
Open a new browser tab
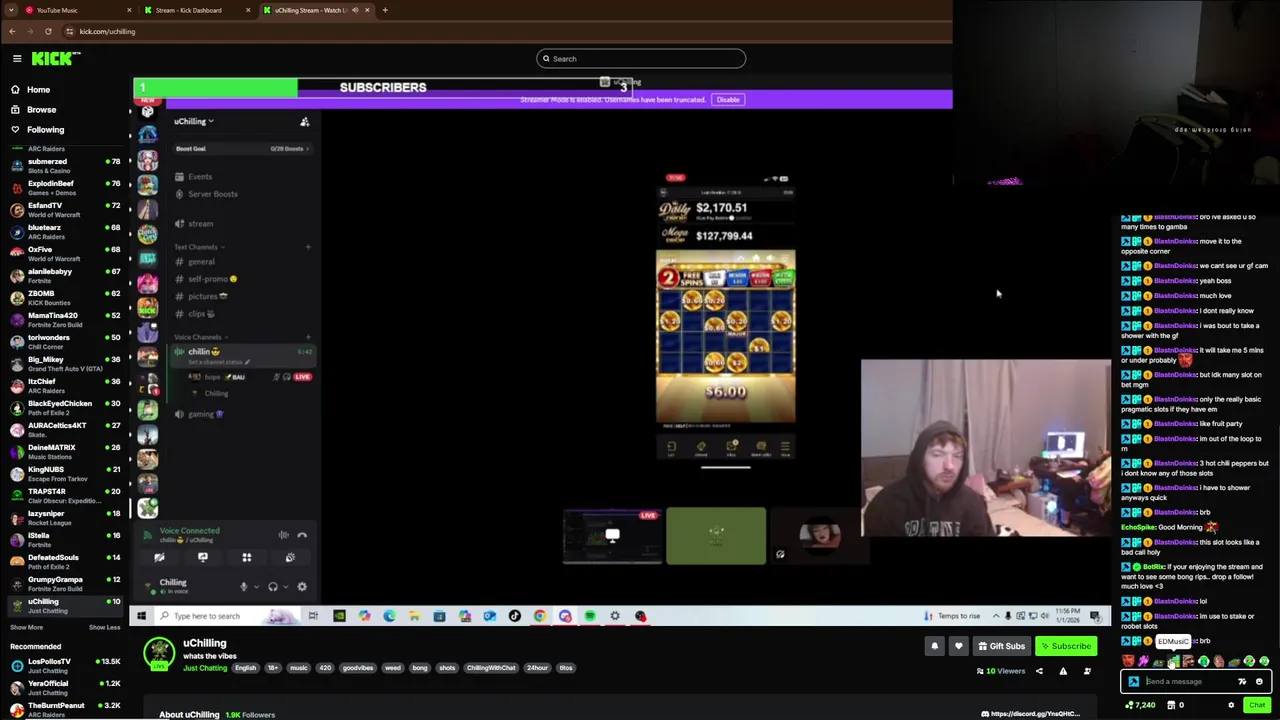click(x=385, y=10)
